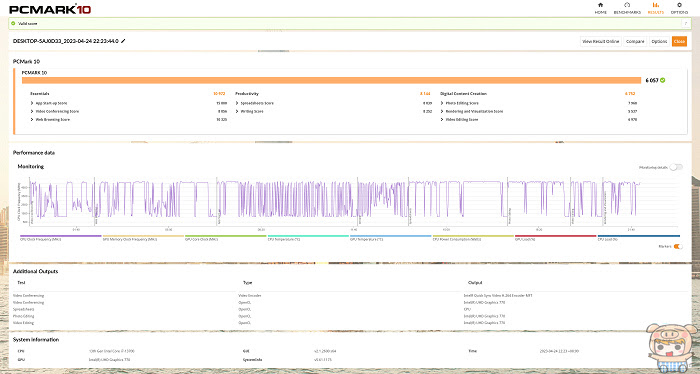Image resolution: width=700 pixels, height=374 pixels.
Task: Click the PCMARK 10 logo
Action: [50, 9]
